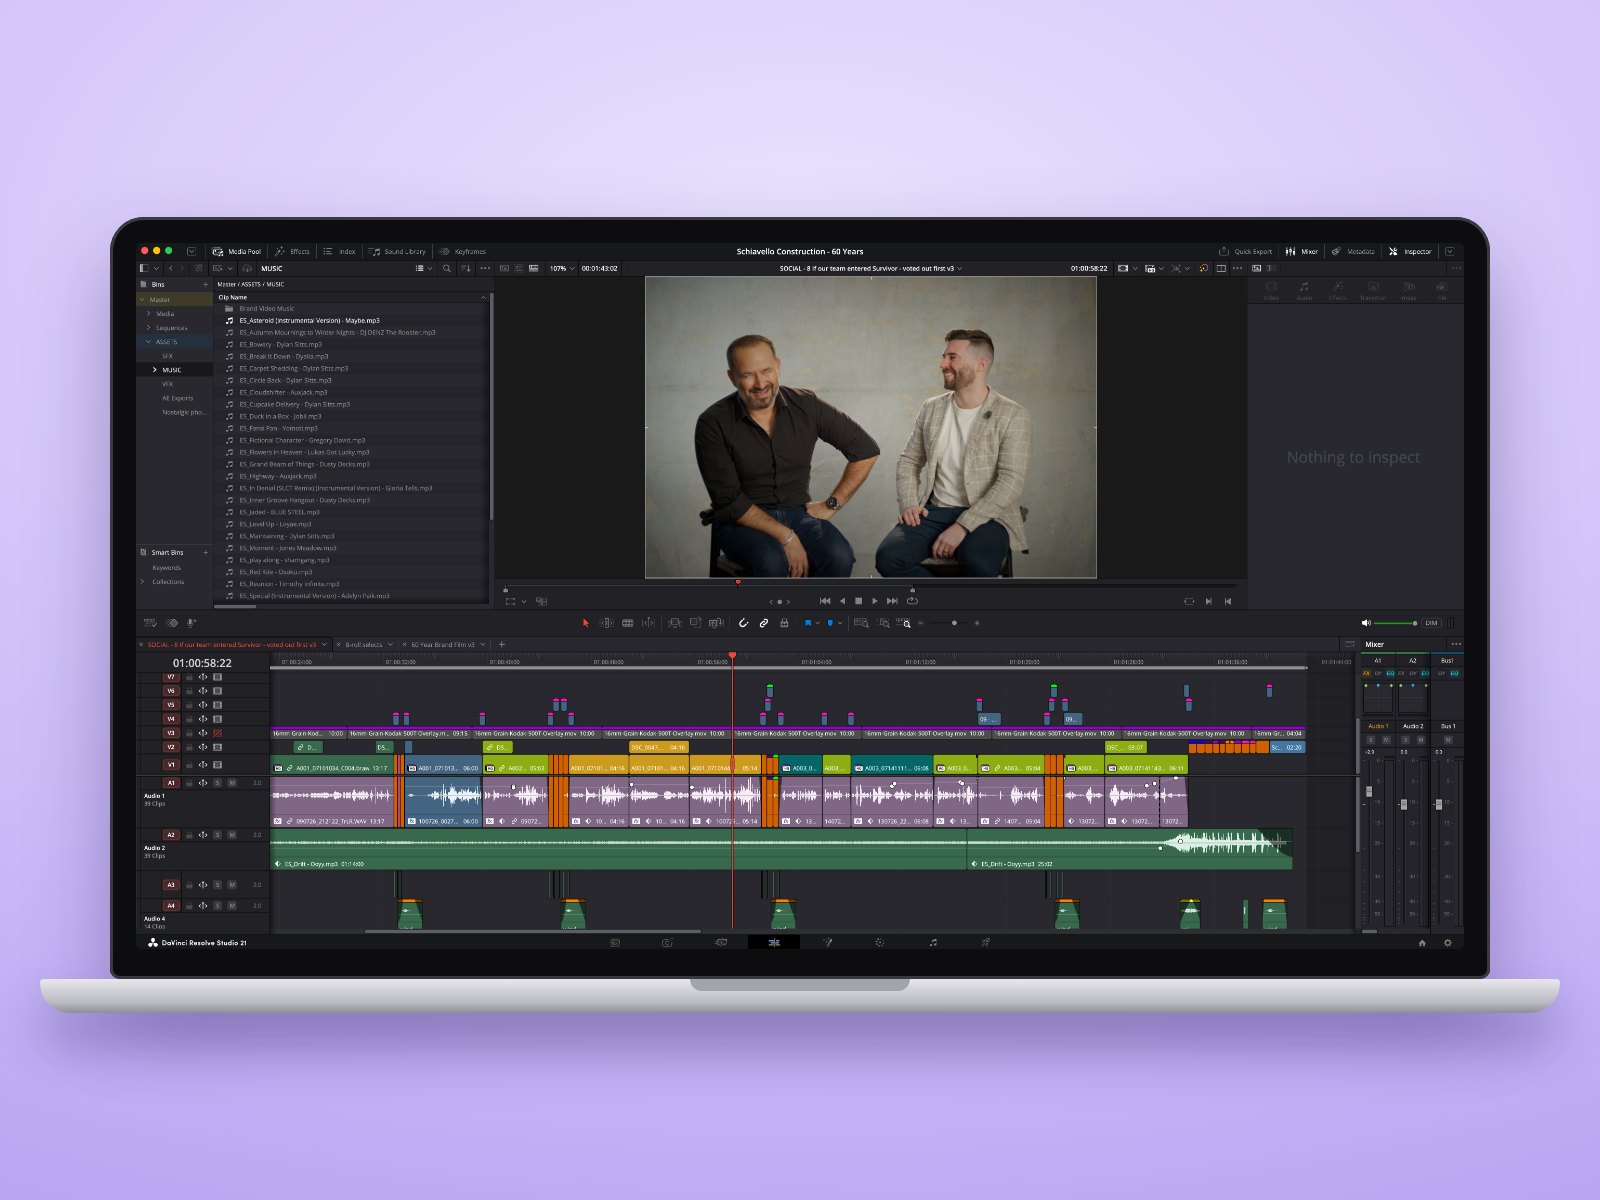
Task: Click the timeline view options icon
Action: (x=151, y=623)
